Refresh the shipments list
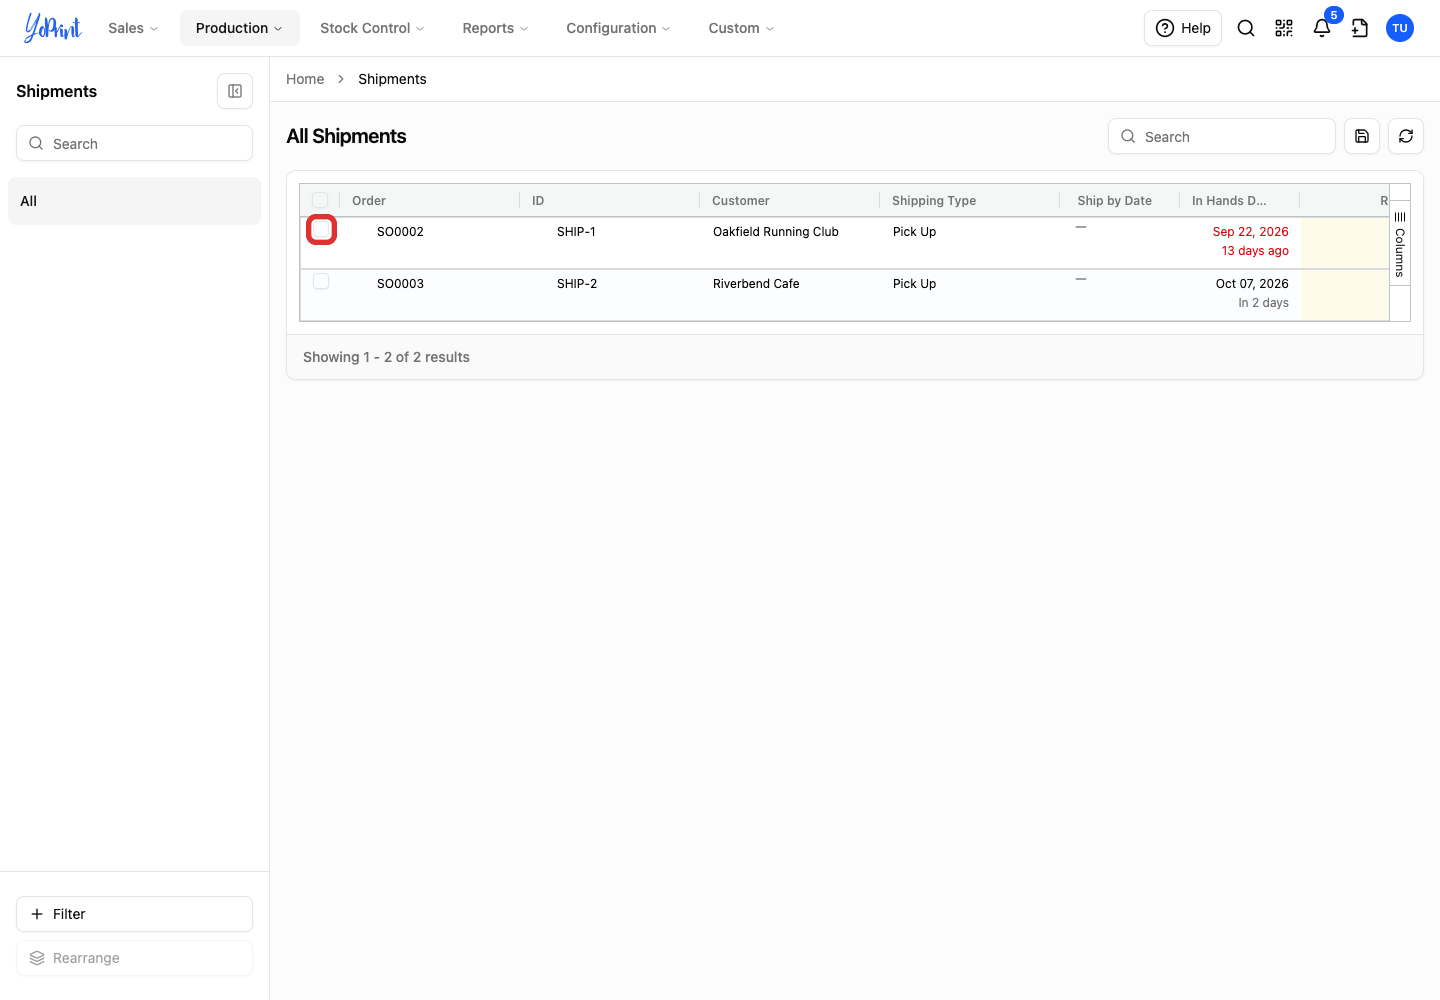 (x=1406, y=136)
